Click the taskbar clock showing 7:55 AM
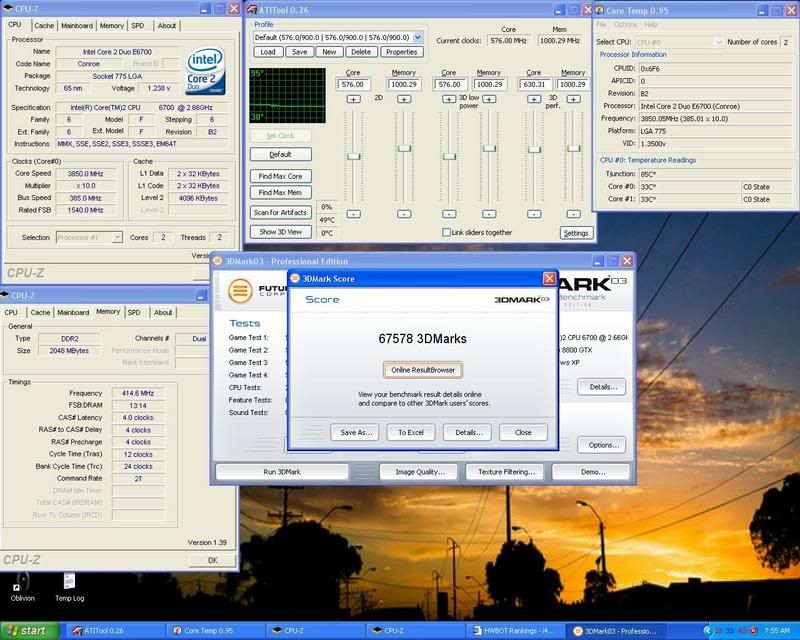 778,631
